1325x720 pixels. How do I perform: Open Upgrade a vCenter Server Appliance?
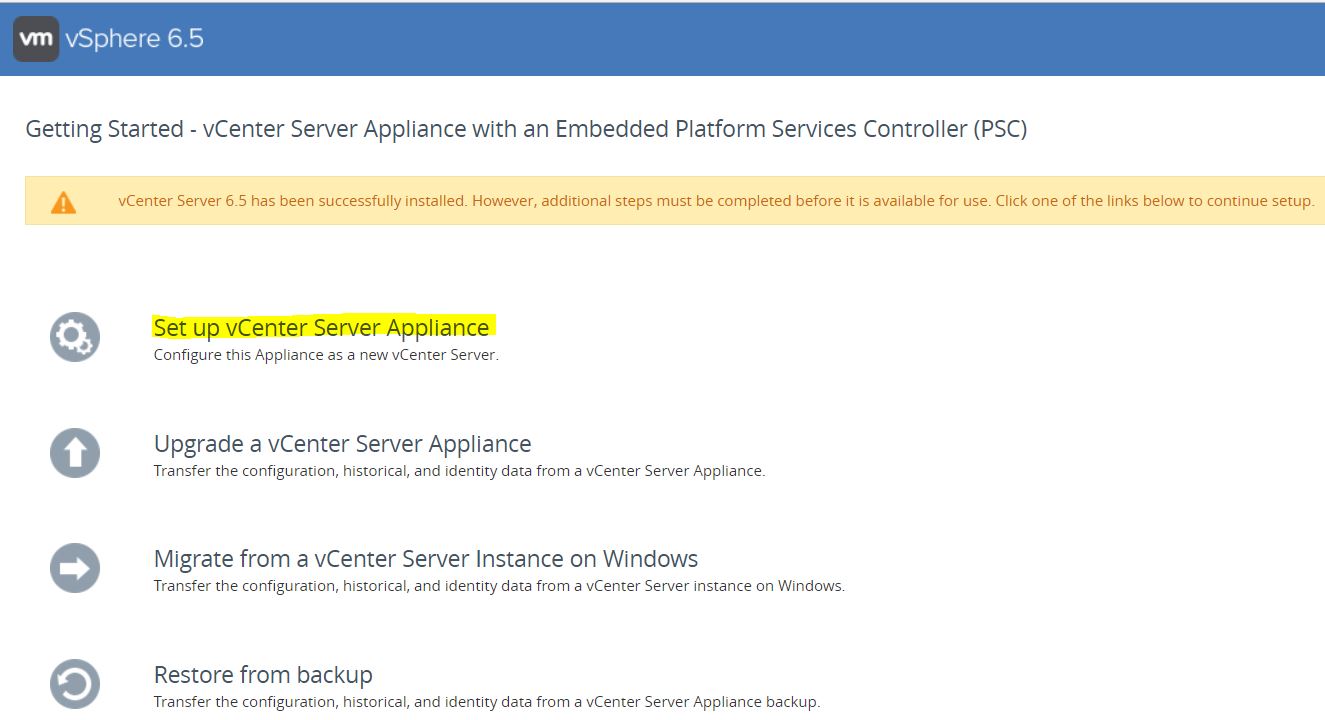click(x=342, y=444)
